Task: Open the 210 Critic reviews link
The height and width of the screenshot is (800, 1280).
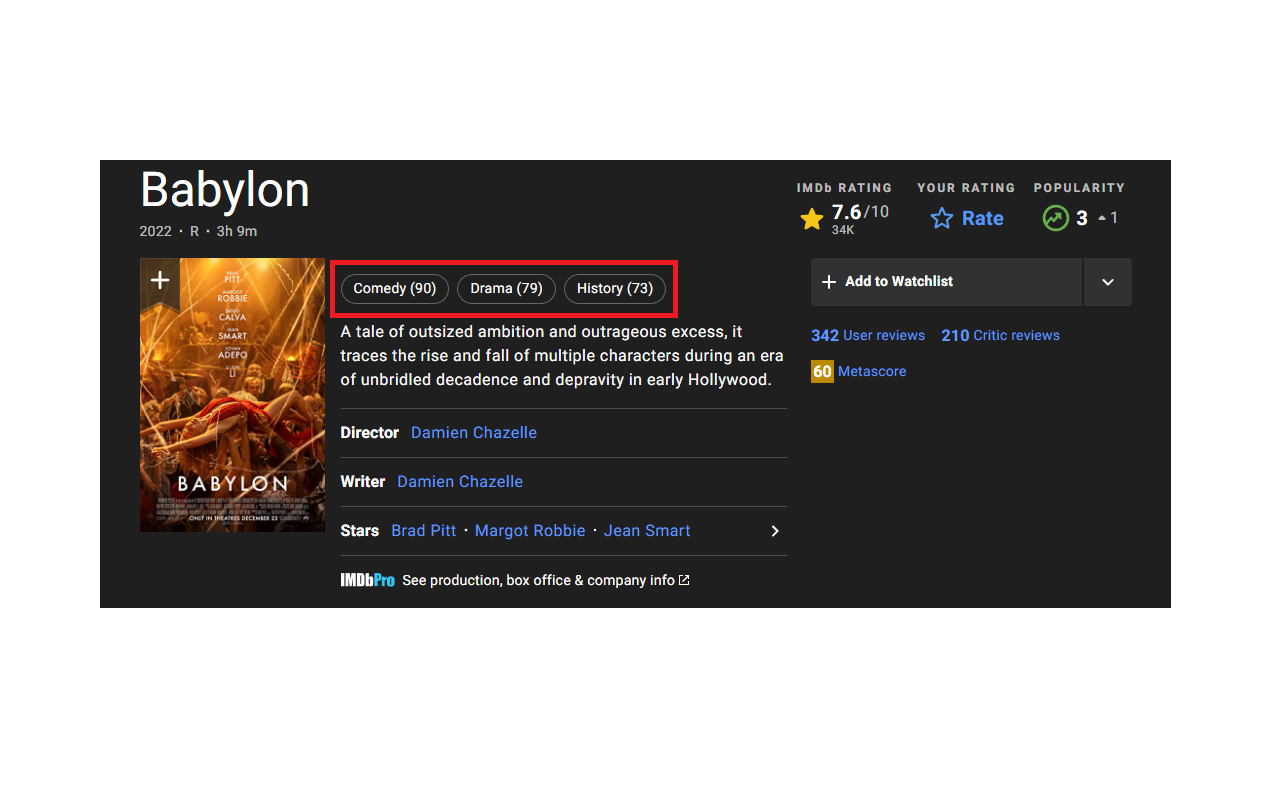Action: 1000,335
